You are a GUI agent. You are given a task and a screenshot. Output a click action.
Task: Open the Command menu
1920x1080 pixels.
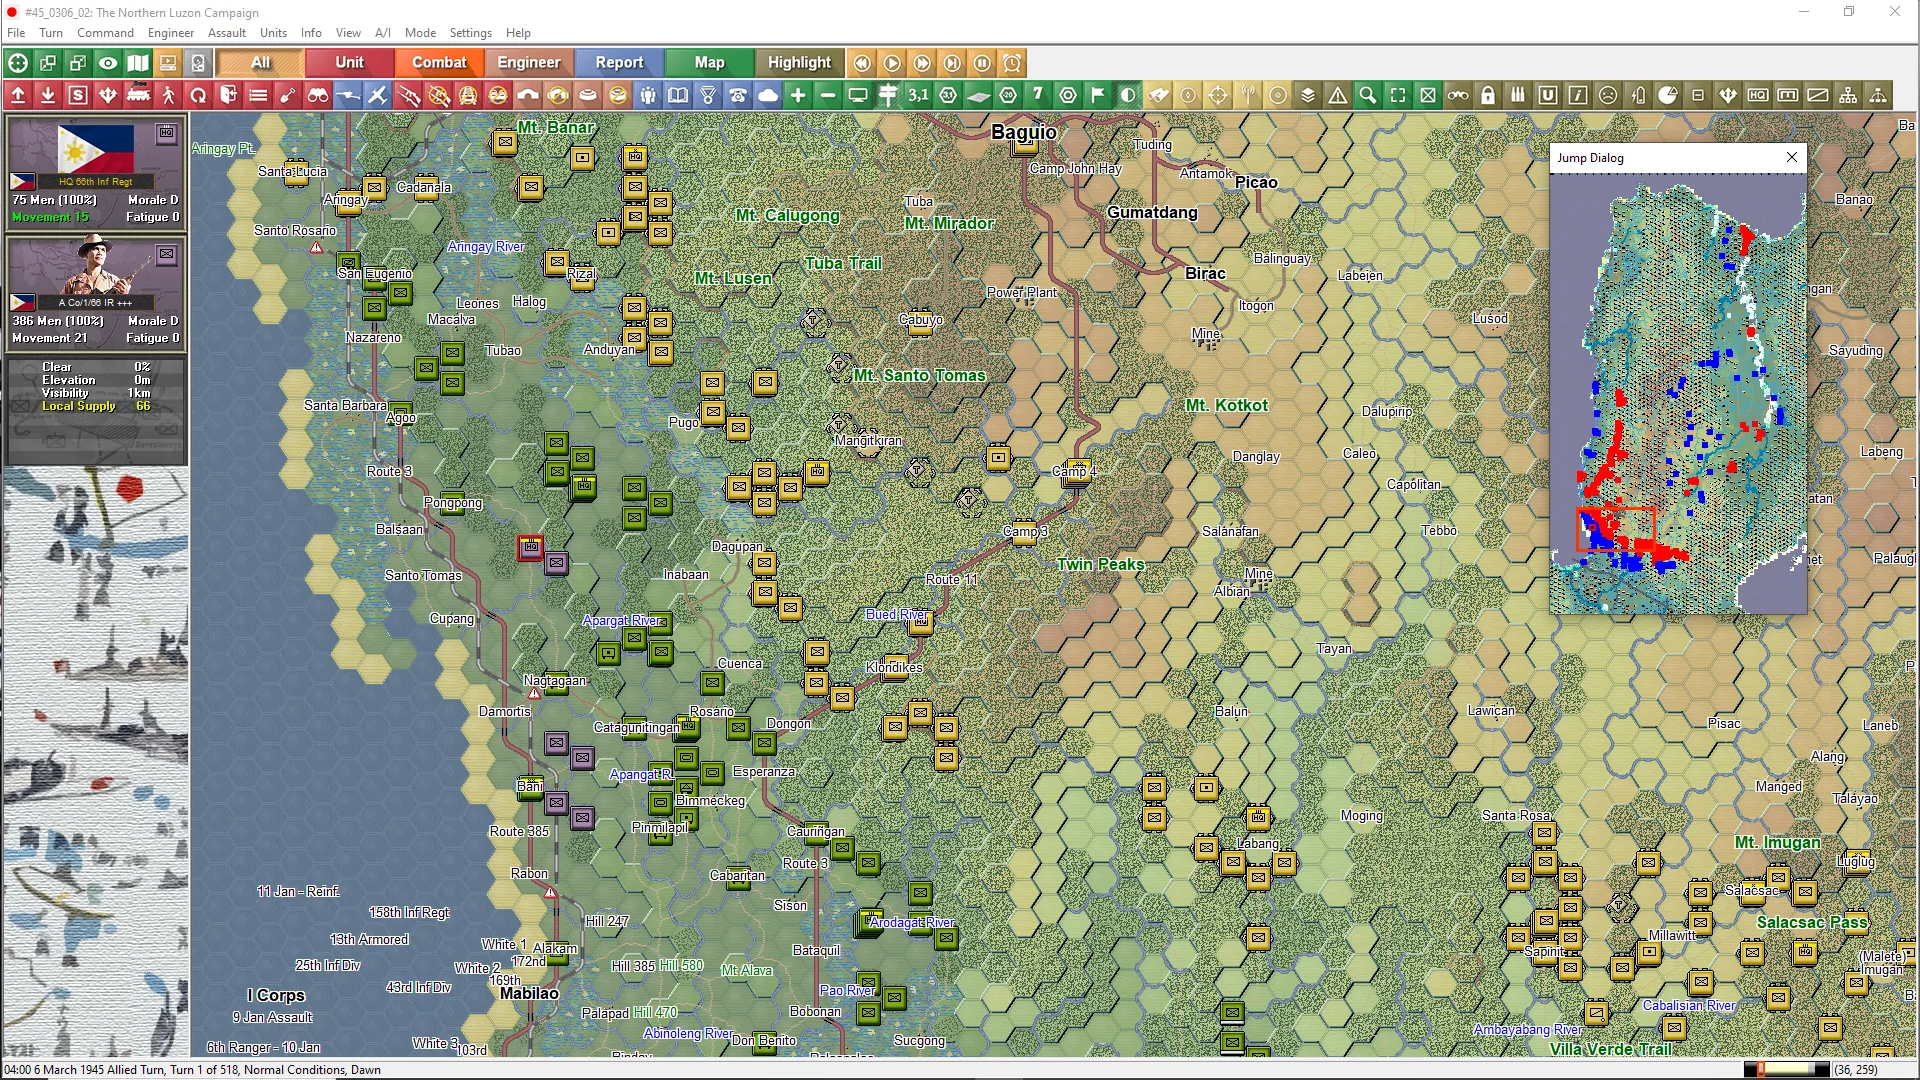click(105, 33)
